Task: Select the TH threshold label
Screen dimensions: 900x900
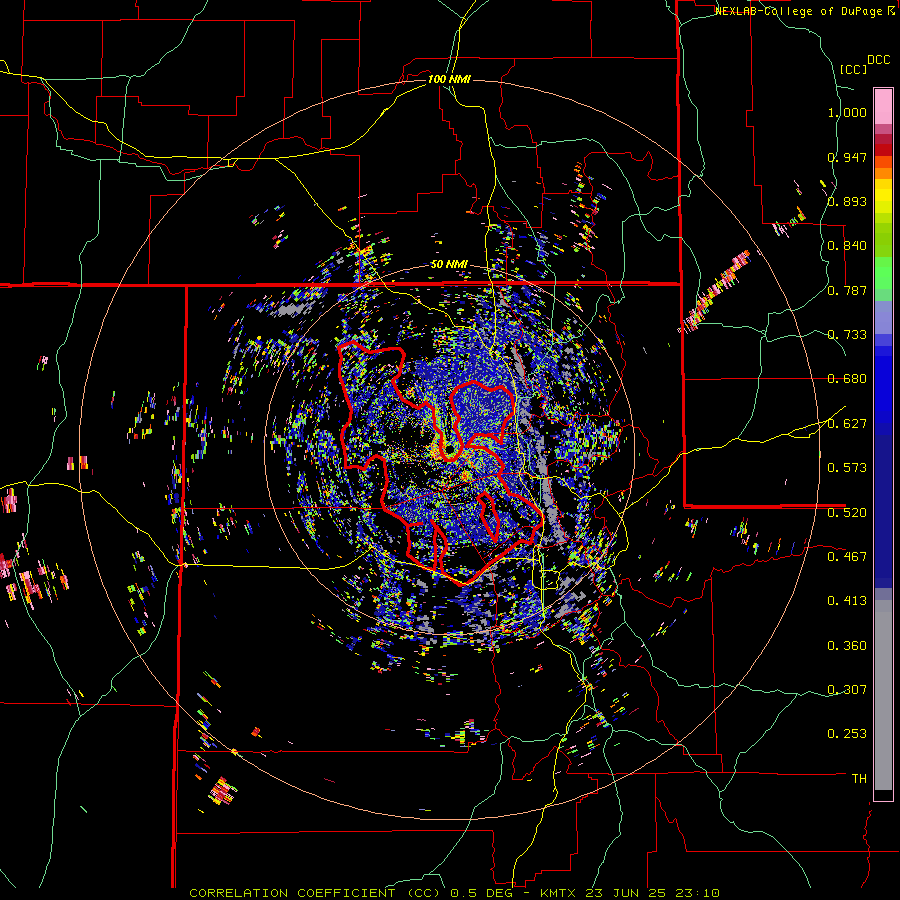Action: pos(859,779)
